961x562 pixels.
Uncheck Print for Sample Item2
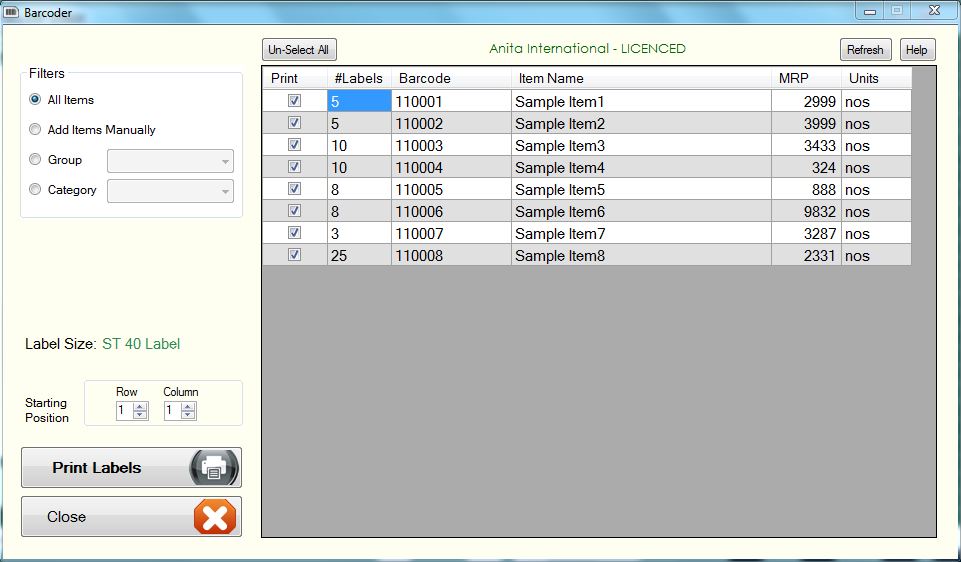tap(294, 123)
